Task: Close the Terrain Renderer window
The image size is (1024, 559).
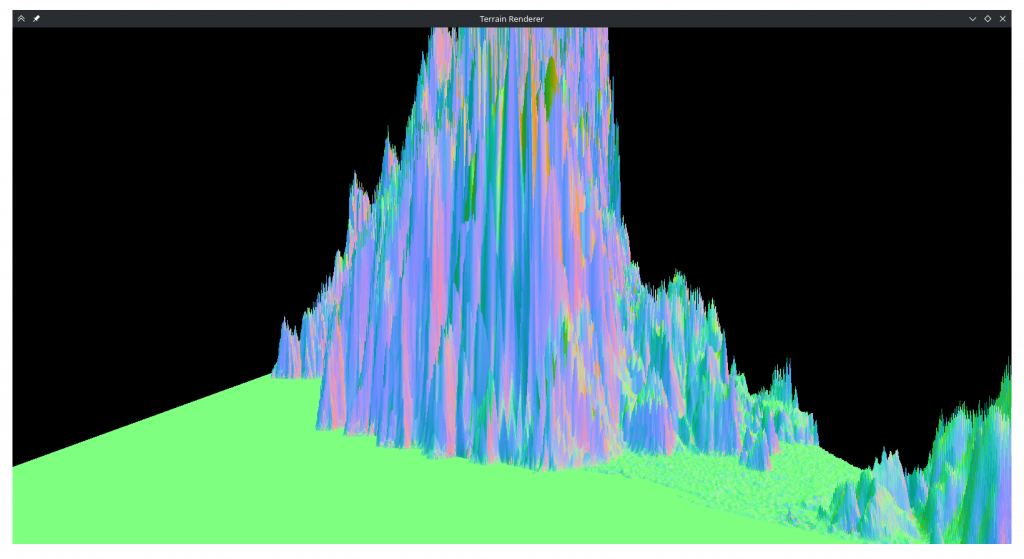Action: point(1003,18)
